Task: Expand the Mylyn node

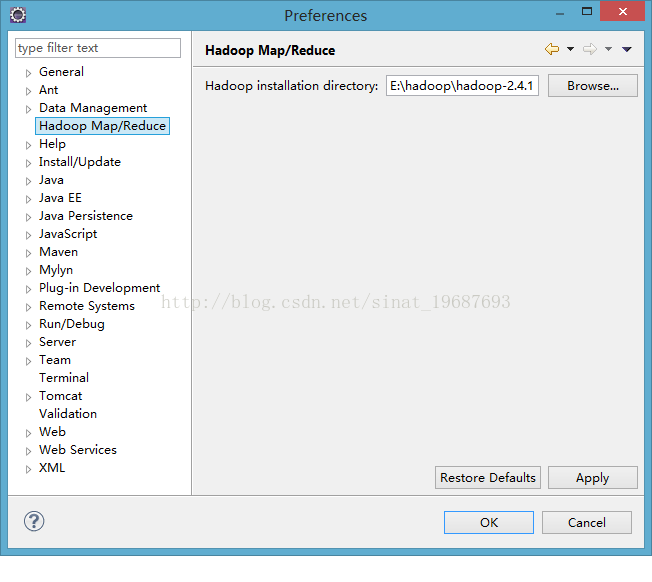Action: [28, 271]
